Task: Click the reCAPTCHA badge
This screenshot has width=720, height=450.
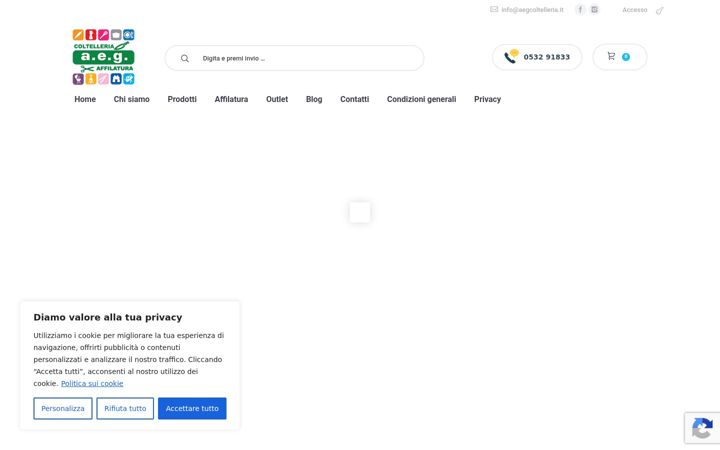Action: (702, 428)
